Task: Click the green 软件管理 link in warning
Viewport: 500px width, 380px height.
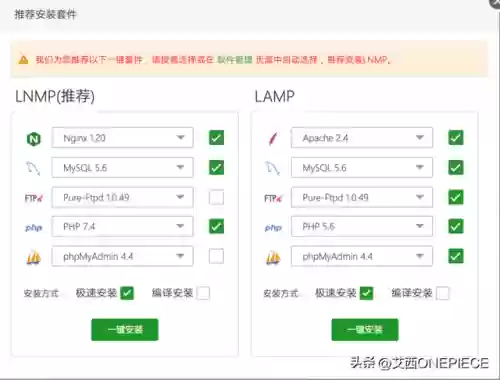Action: tap(235, 60)
